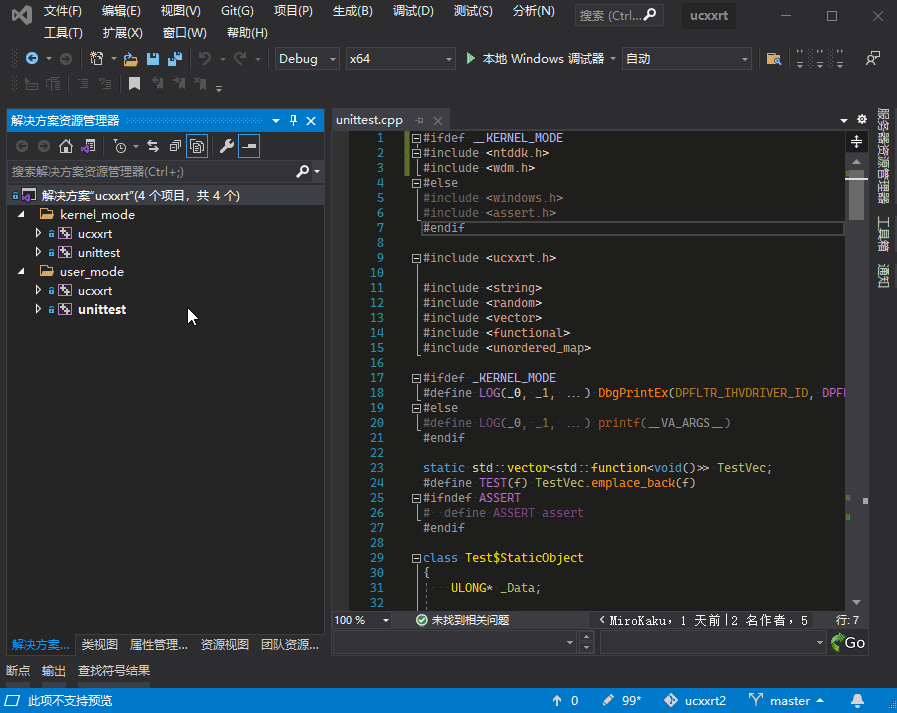Click the redo arrow icon

(240, 58)
